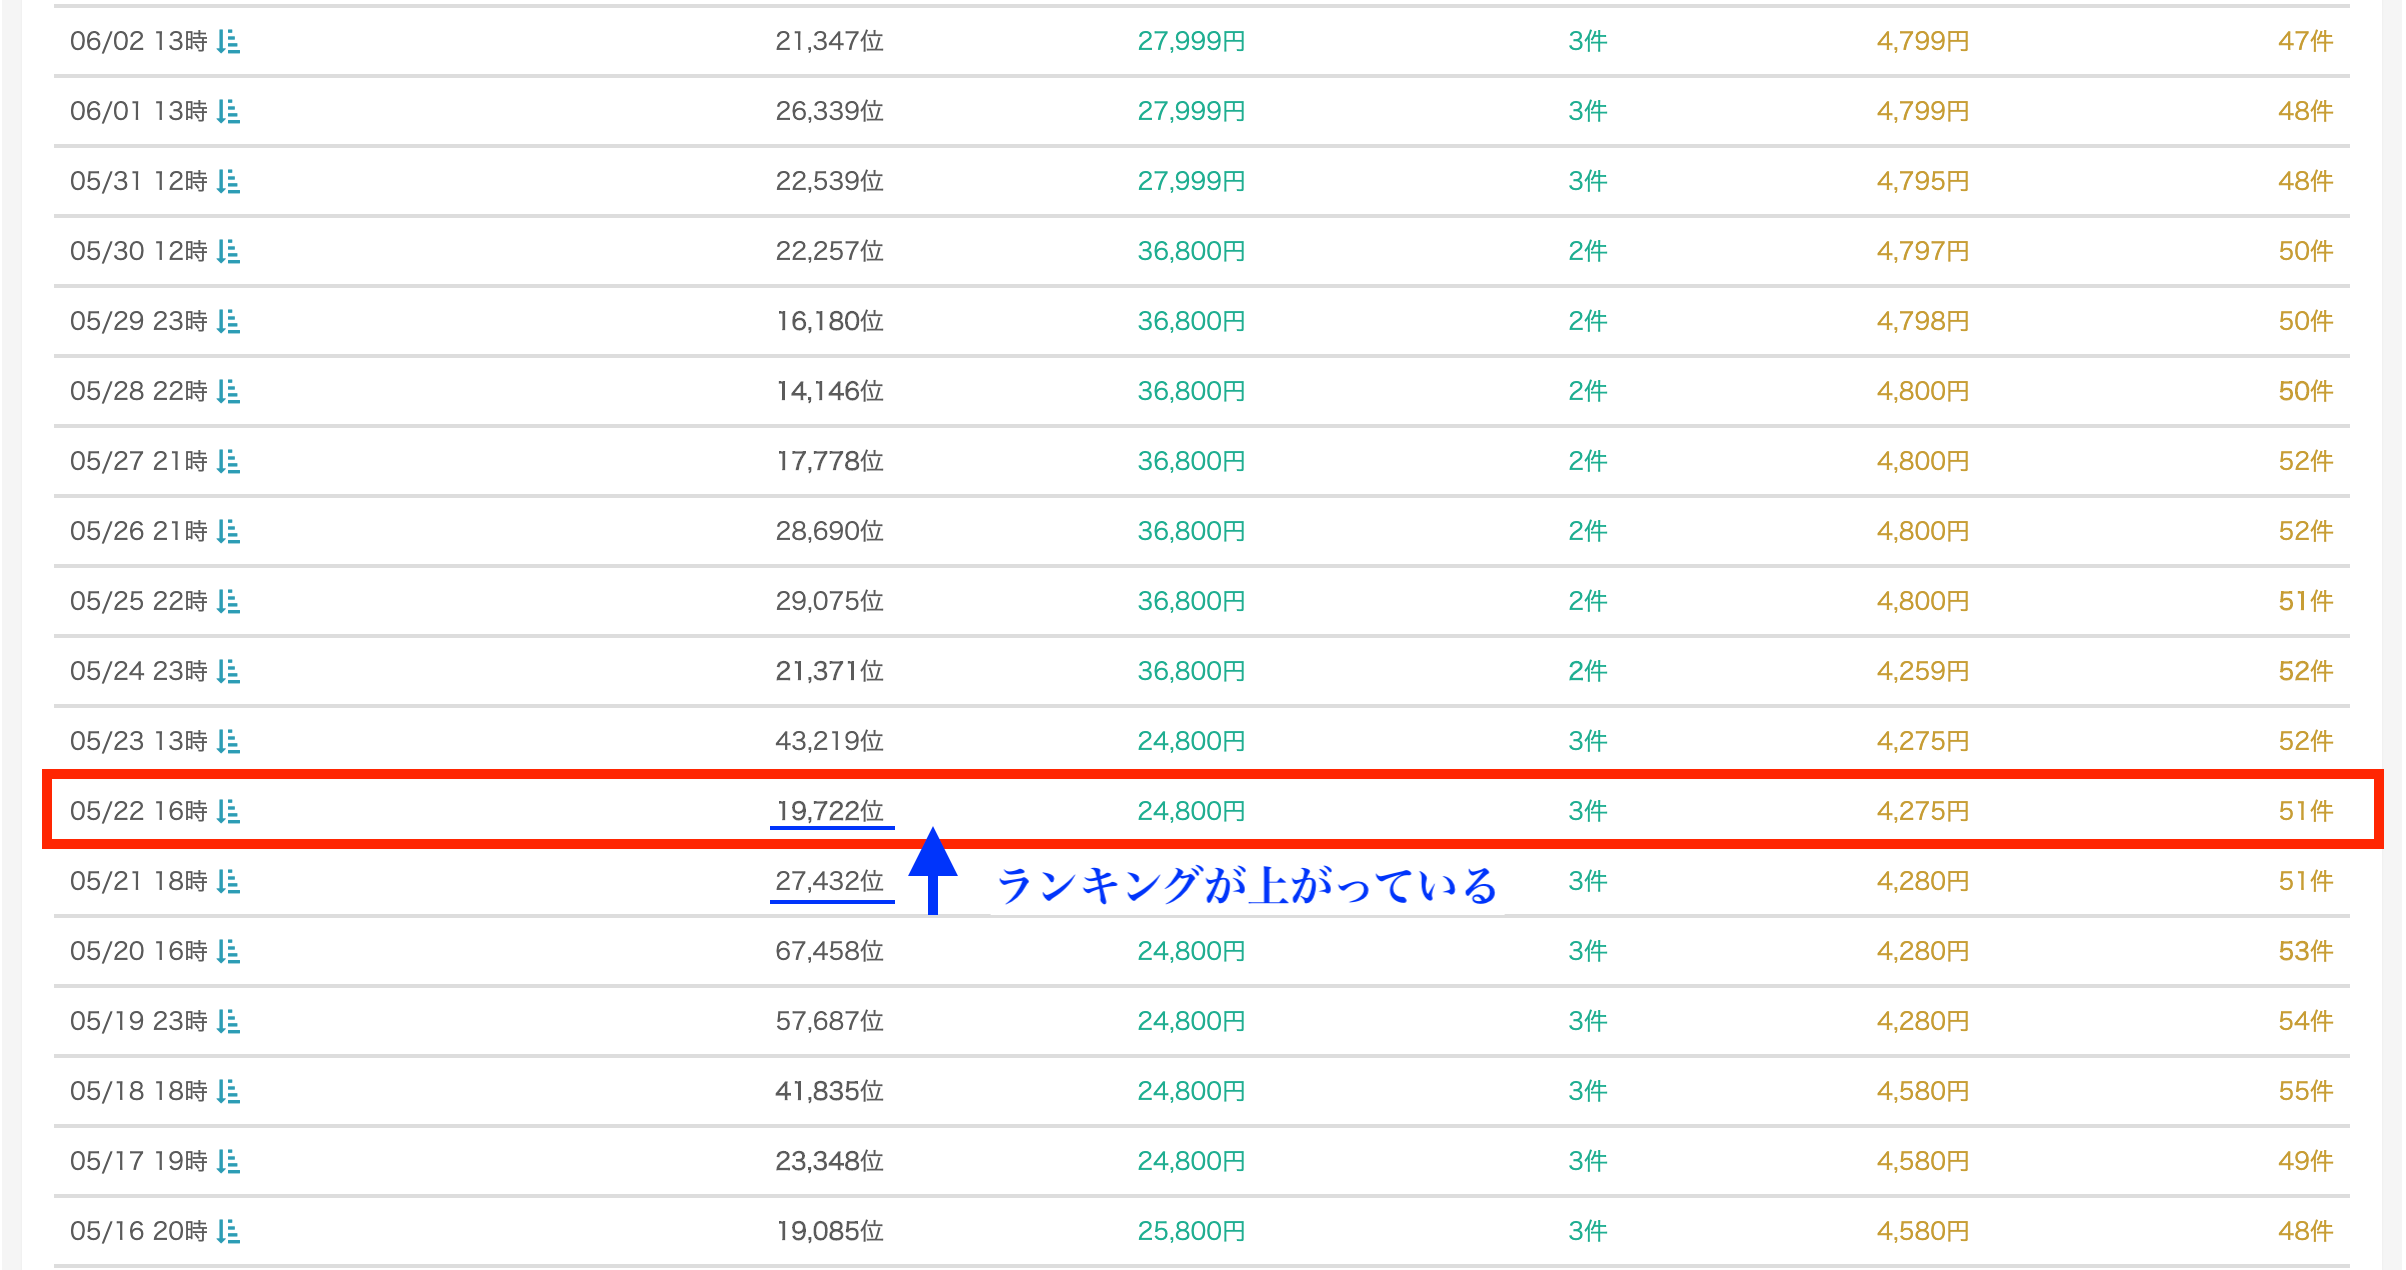Open the sort icon for 05/22 16時
This screenshot has height=1270, width=2406.
tap(228, 811)
